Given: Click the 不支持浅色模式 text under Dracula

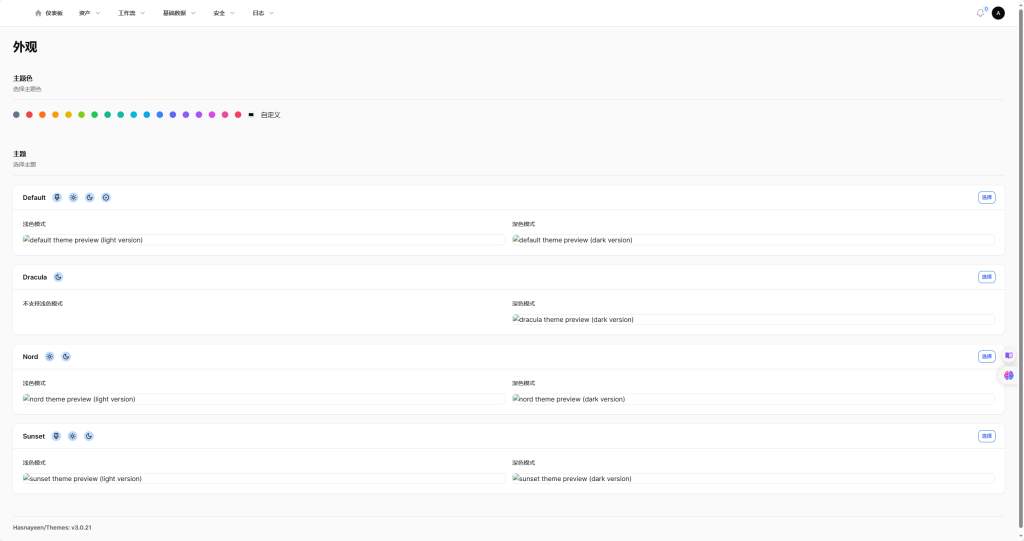Looking at the screenshot, I should [x=42, y=304].
